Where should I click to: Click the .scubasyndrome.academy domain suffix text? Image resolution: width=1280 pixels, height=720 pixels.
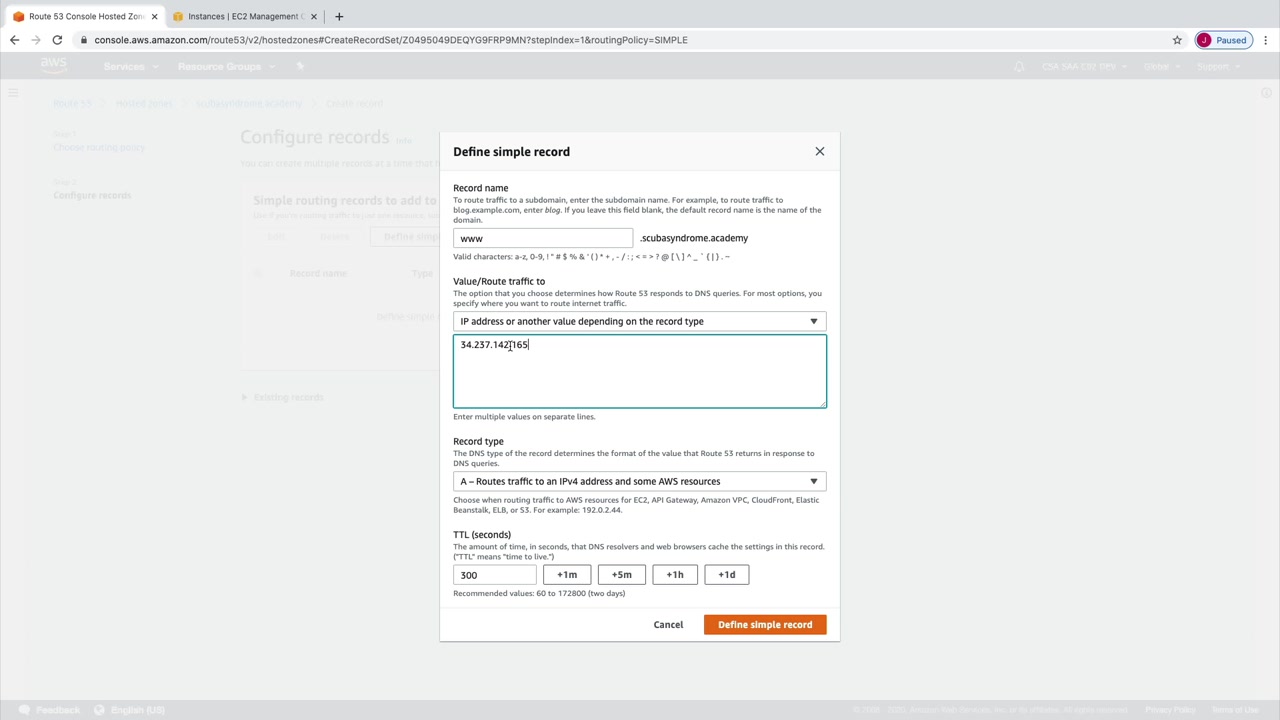(x=694, y=238)
